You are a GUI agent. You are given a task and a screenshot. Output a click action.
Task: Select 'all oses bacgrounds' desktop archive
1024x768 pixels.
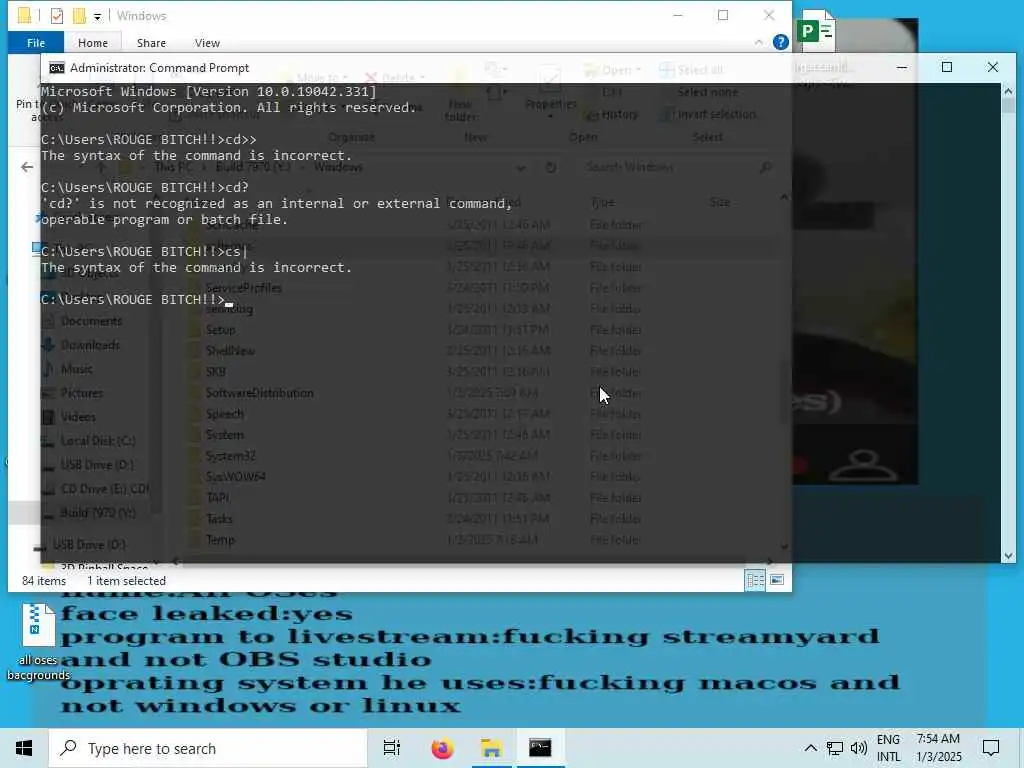[x=38, y=643]
